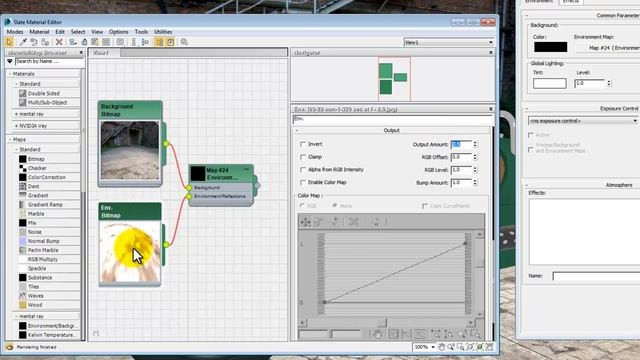Click zoom region icon in status bar
The image size is (640, 360).
[x=461, y=347]
